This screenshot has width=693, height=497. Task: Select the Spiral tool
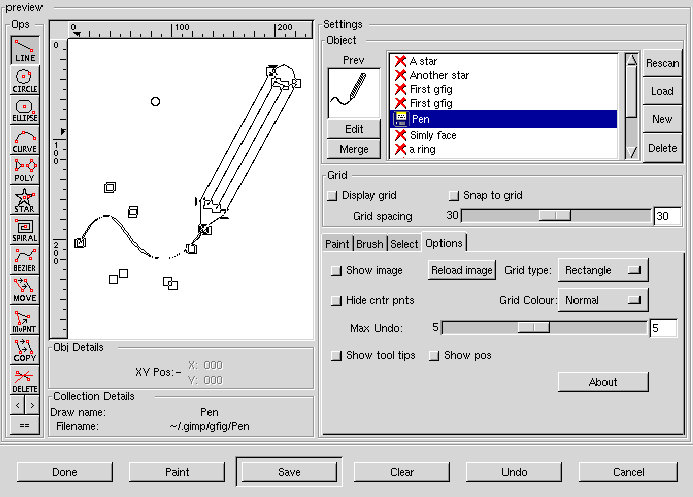click(x=25, y=231)
